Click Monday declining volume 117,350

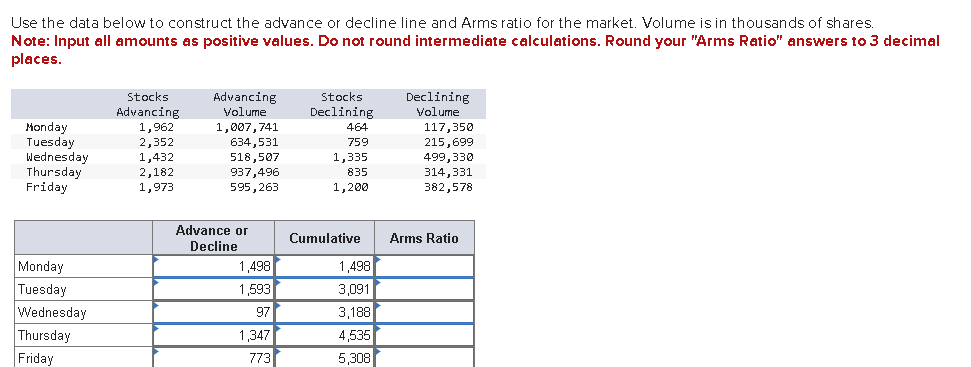click(x=448, y=127)
